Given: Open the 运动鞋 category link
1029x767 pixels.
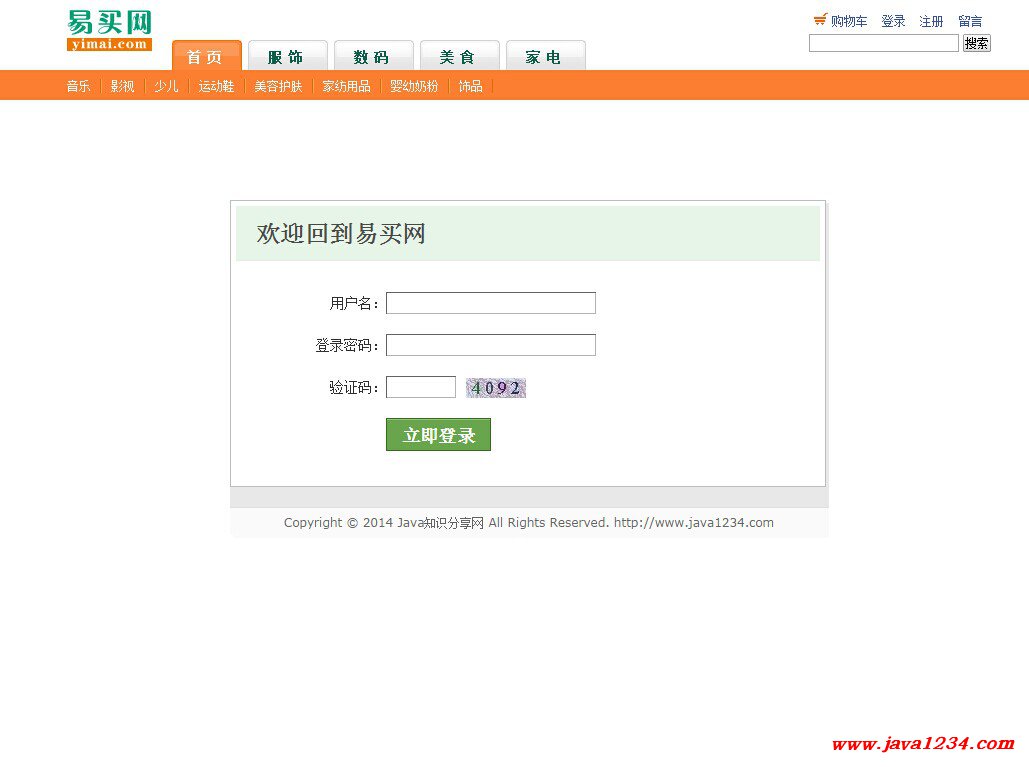Looking at the screenshot, I should [x=216, y=86].
